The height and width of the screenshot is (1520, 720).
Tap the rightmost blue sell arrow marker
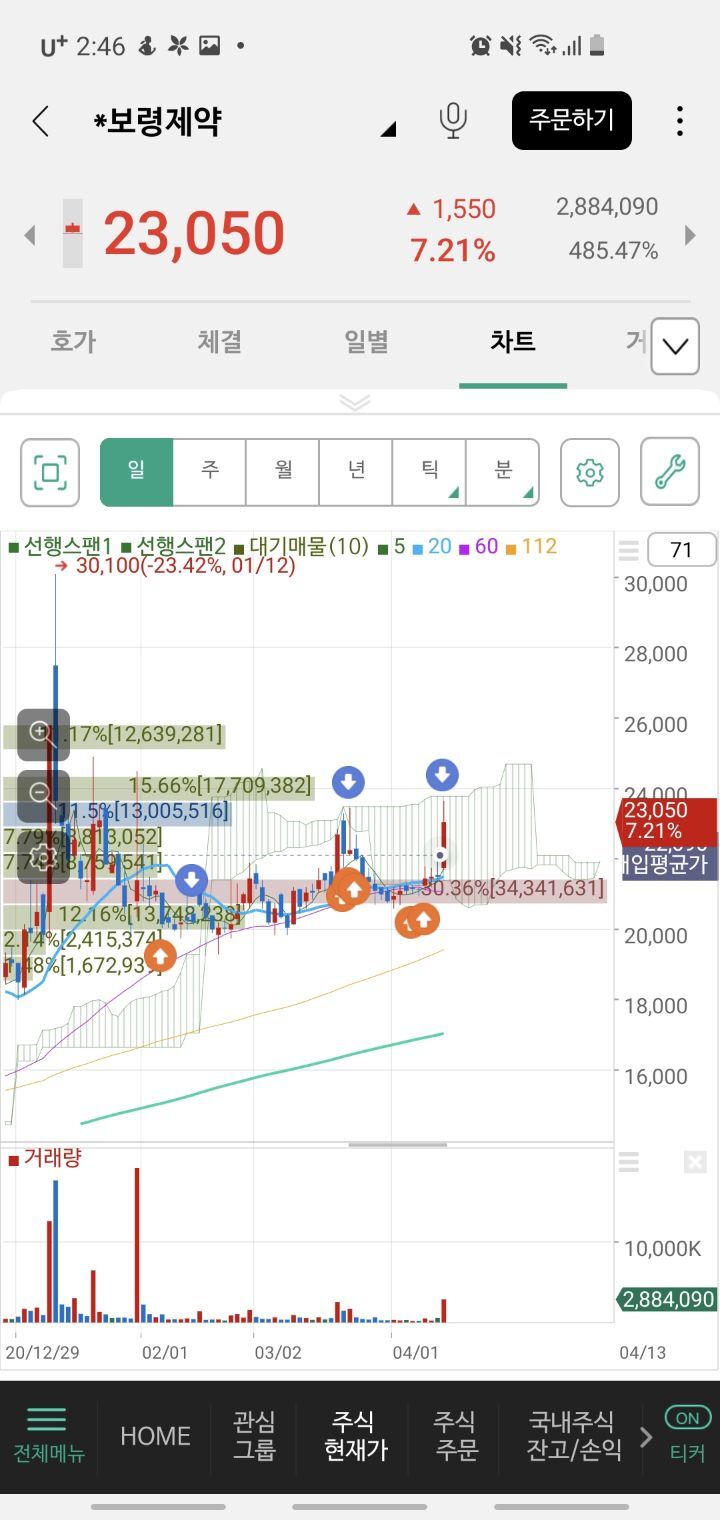tap(442, 774)
